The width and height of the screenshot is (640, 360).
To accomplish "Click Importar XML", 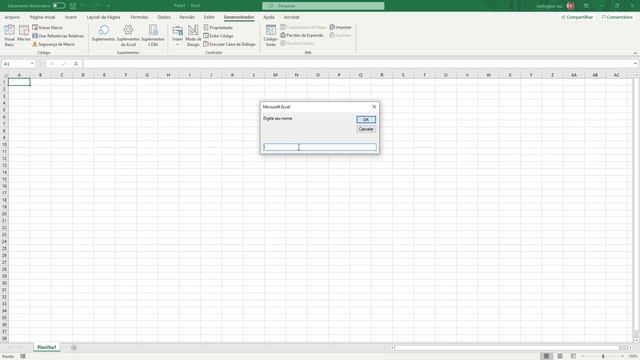I will click(x=340, y=27).
